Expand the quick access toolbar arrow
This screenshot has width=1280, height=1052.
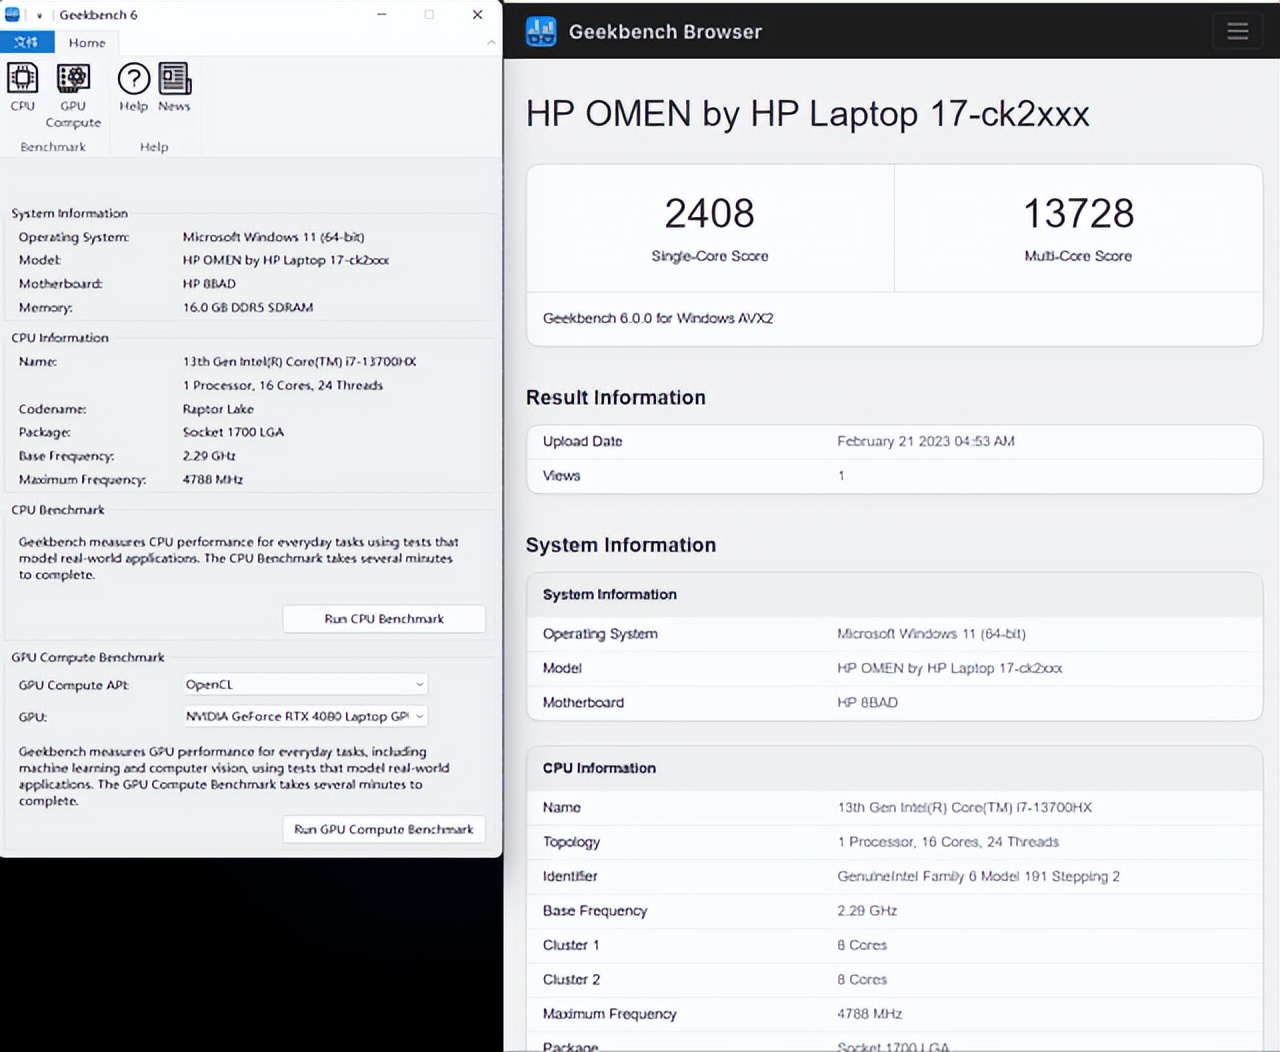click(x=39, y=15)
